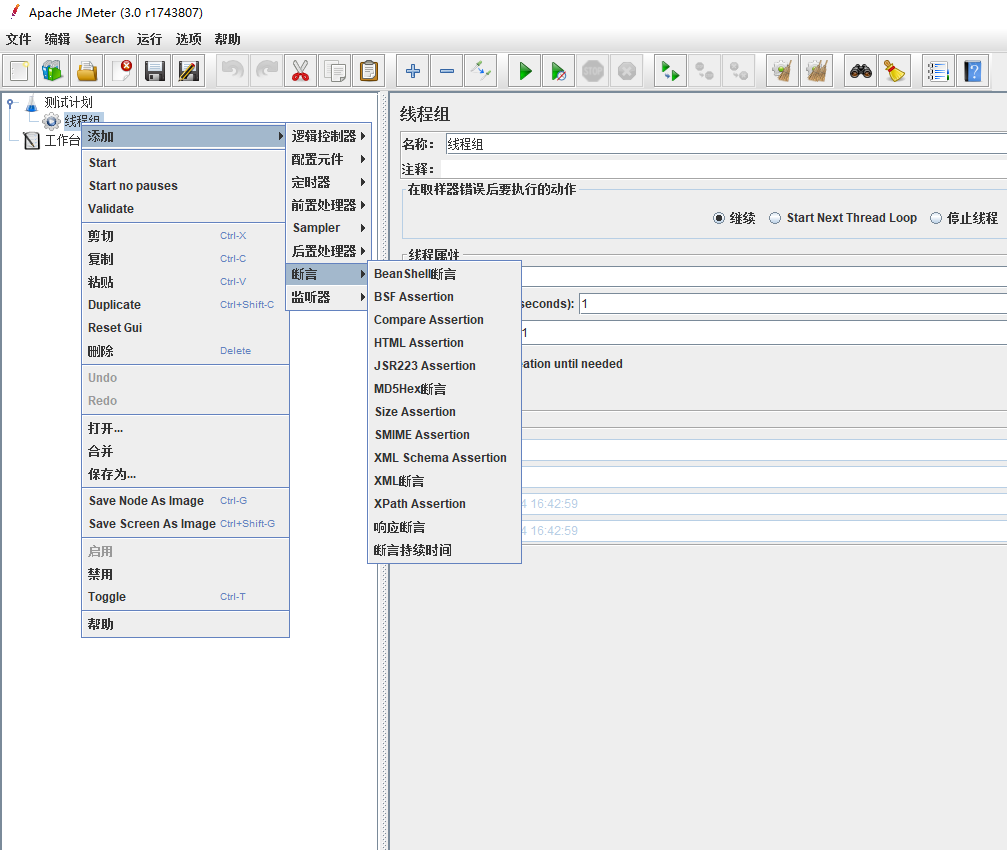Click the Copy toolbar icon
1007x850 pixels.
[x=335, y=71]
